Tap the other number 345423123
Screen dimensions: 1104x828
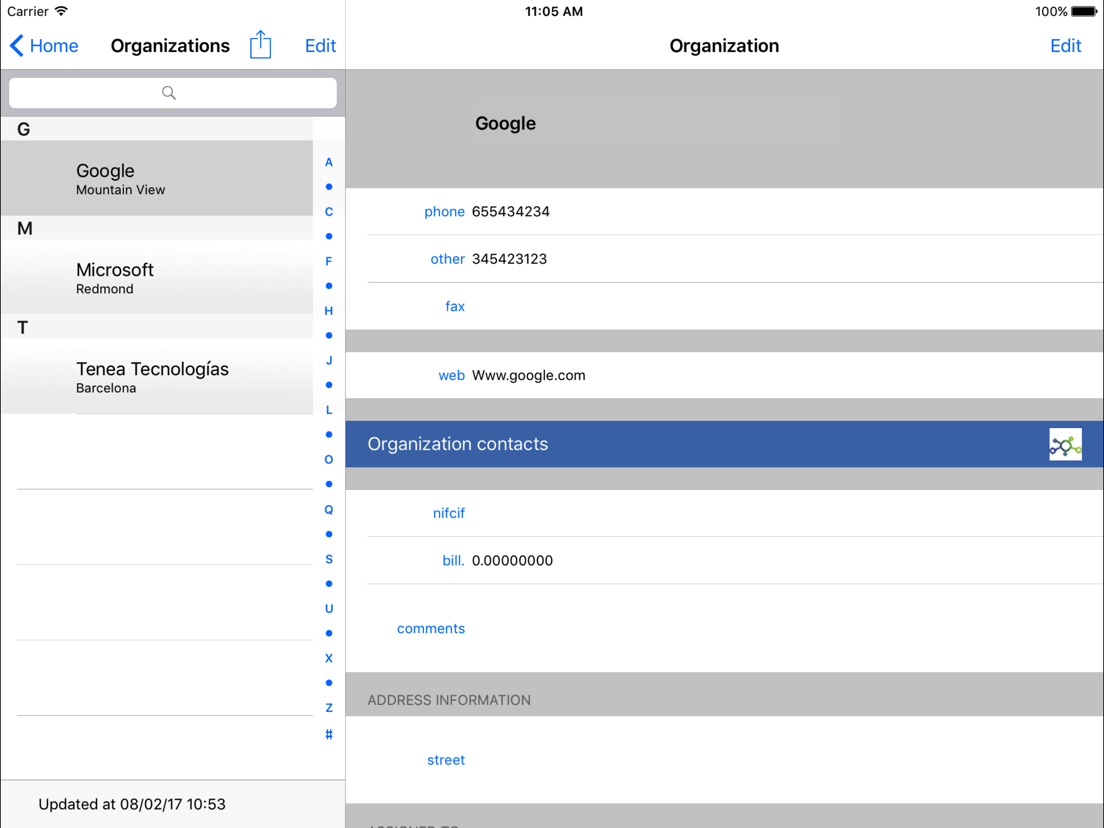pos(509,259)
